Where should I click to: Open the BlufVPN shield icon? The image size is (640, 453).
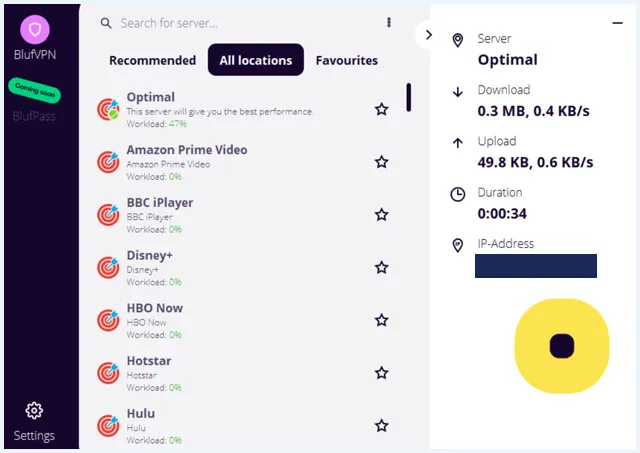coord(35,29)
